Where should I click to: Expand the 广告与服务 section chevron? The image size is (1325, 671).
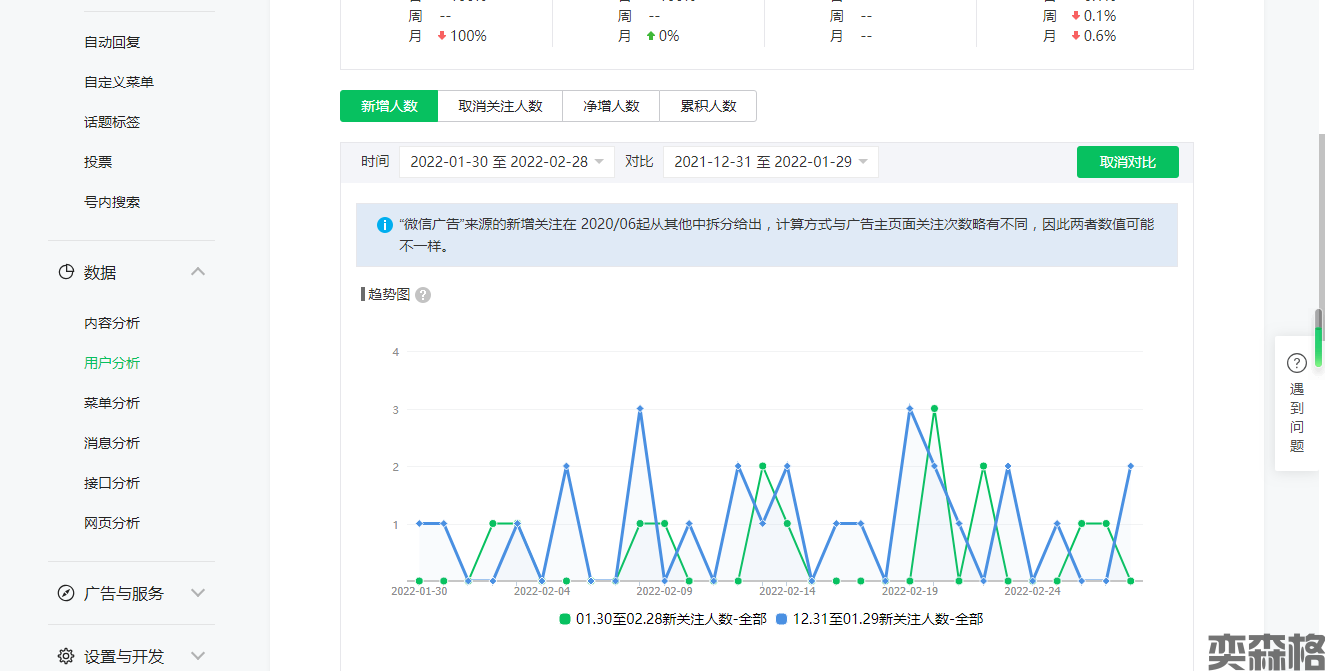click(198, 593)
